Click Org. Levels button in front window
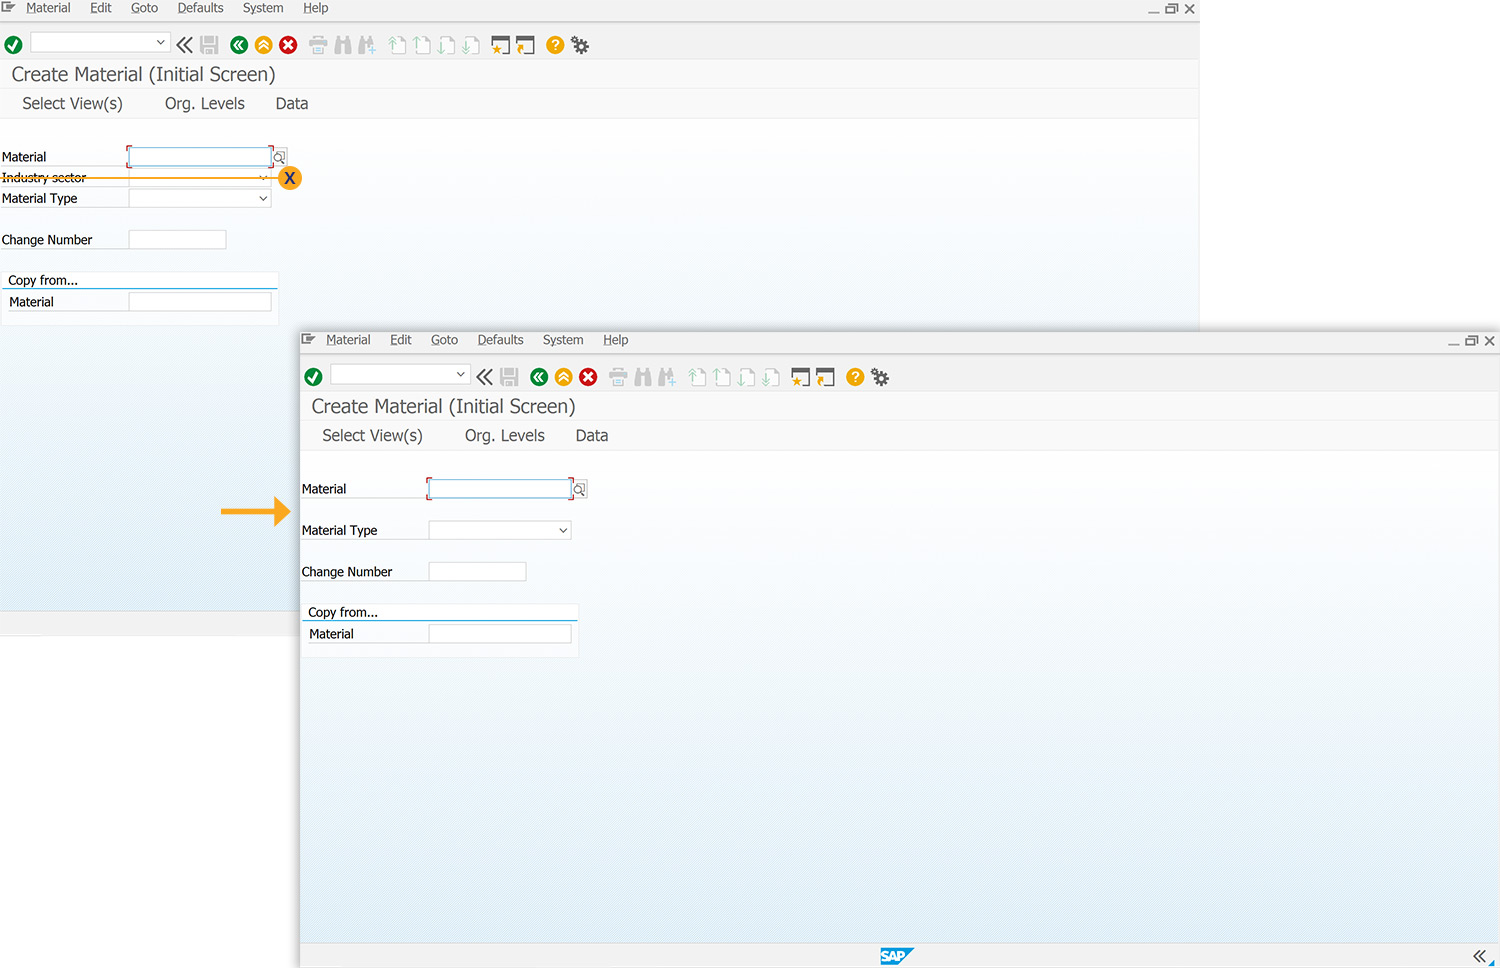This screenshot has width=1500, height=968. (505, 436)
